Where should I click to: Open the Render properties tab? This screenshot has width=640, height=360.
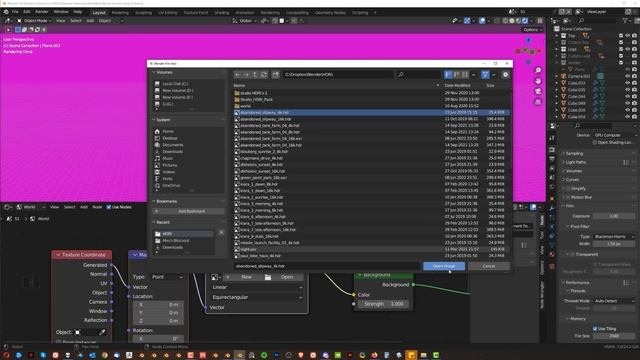tap(552, 149)
